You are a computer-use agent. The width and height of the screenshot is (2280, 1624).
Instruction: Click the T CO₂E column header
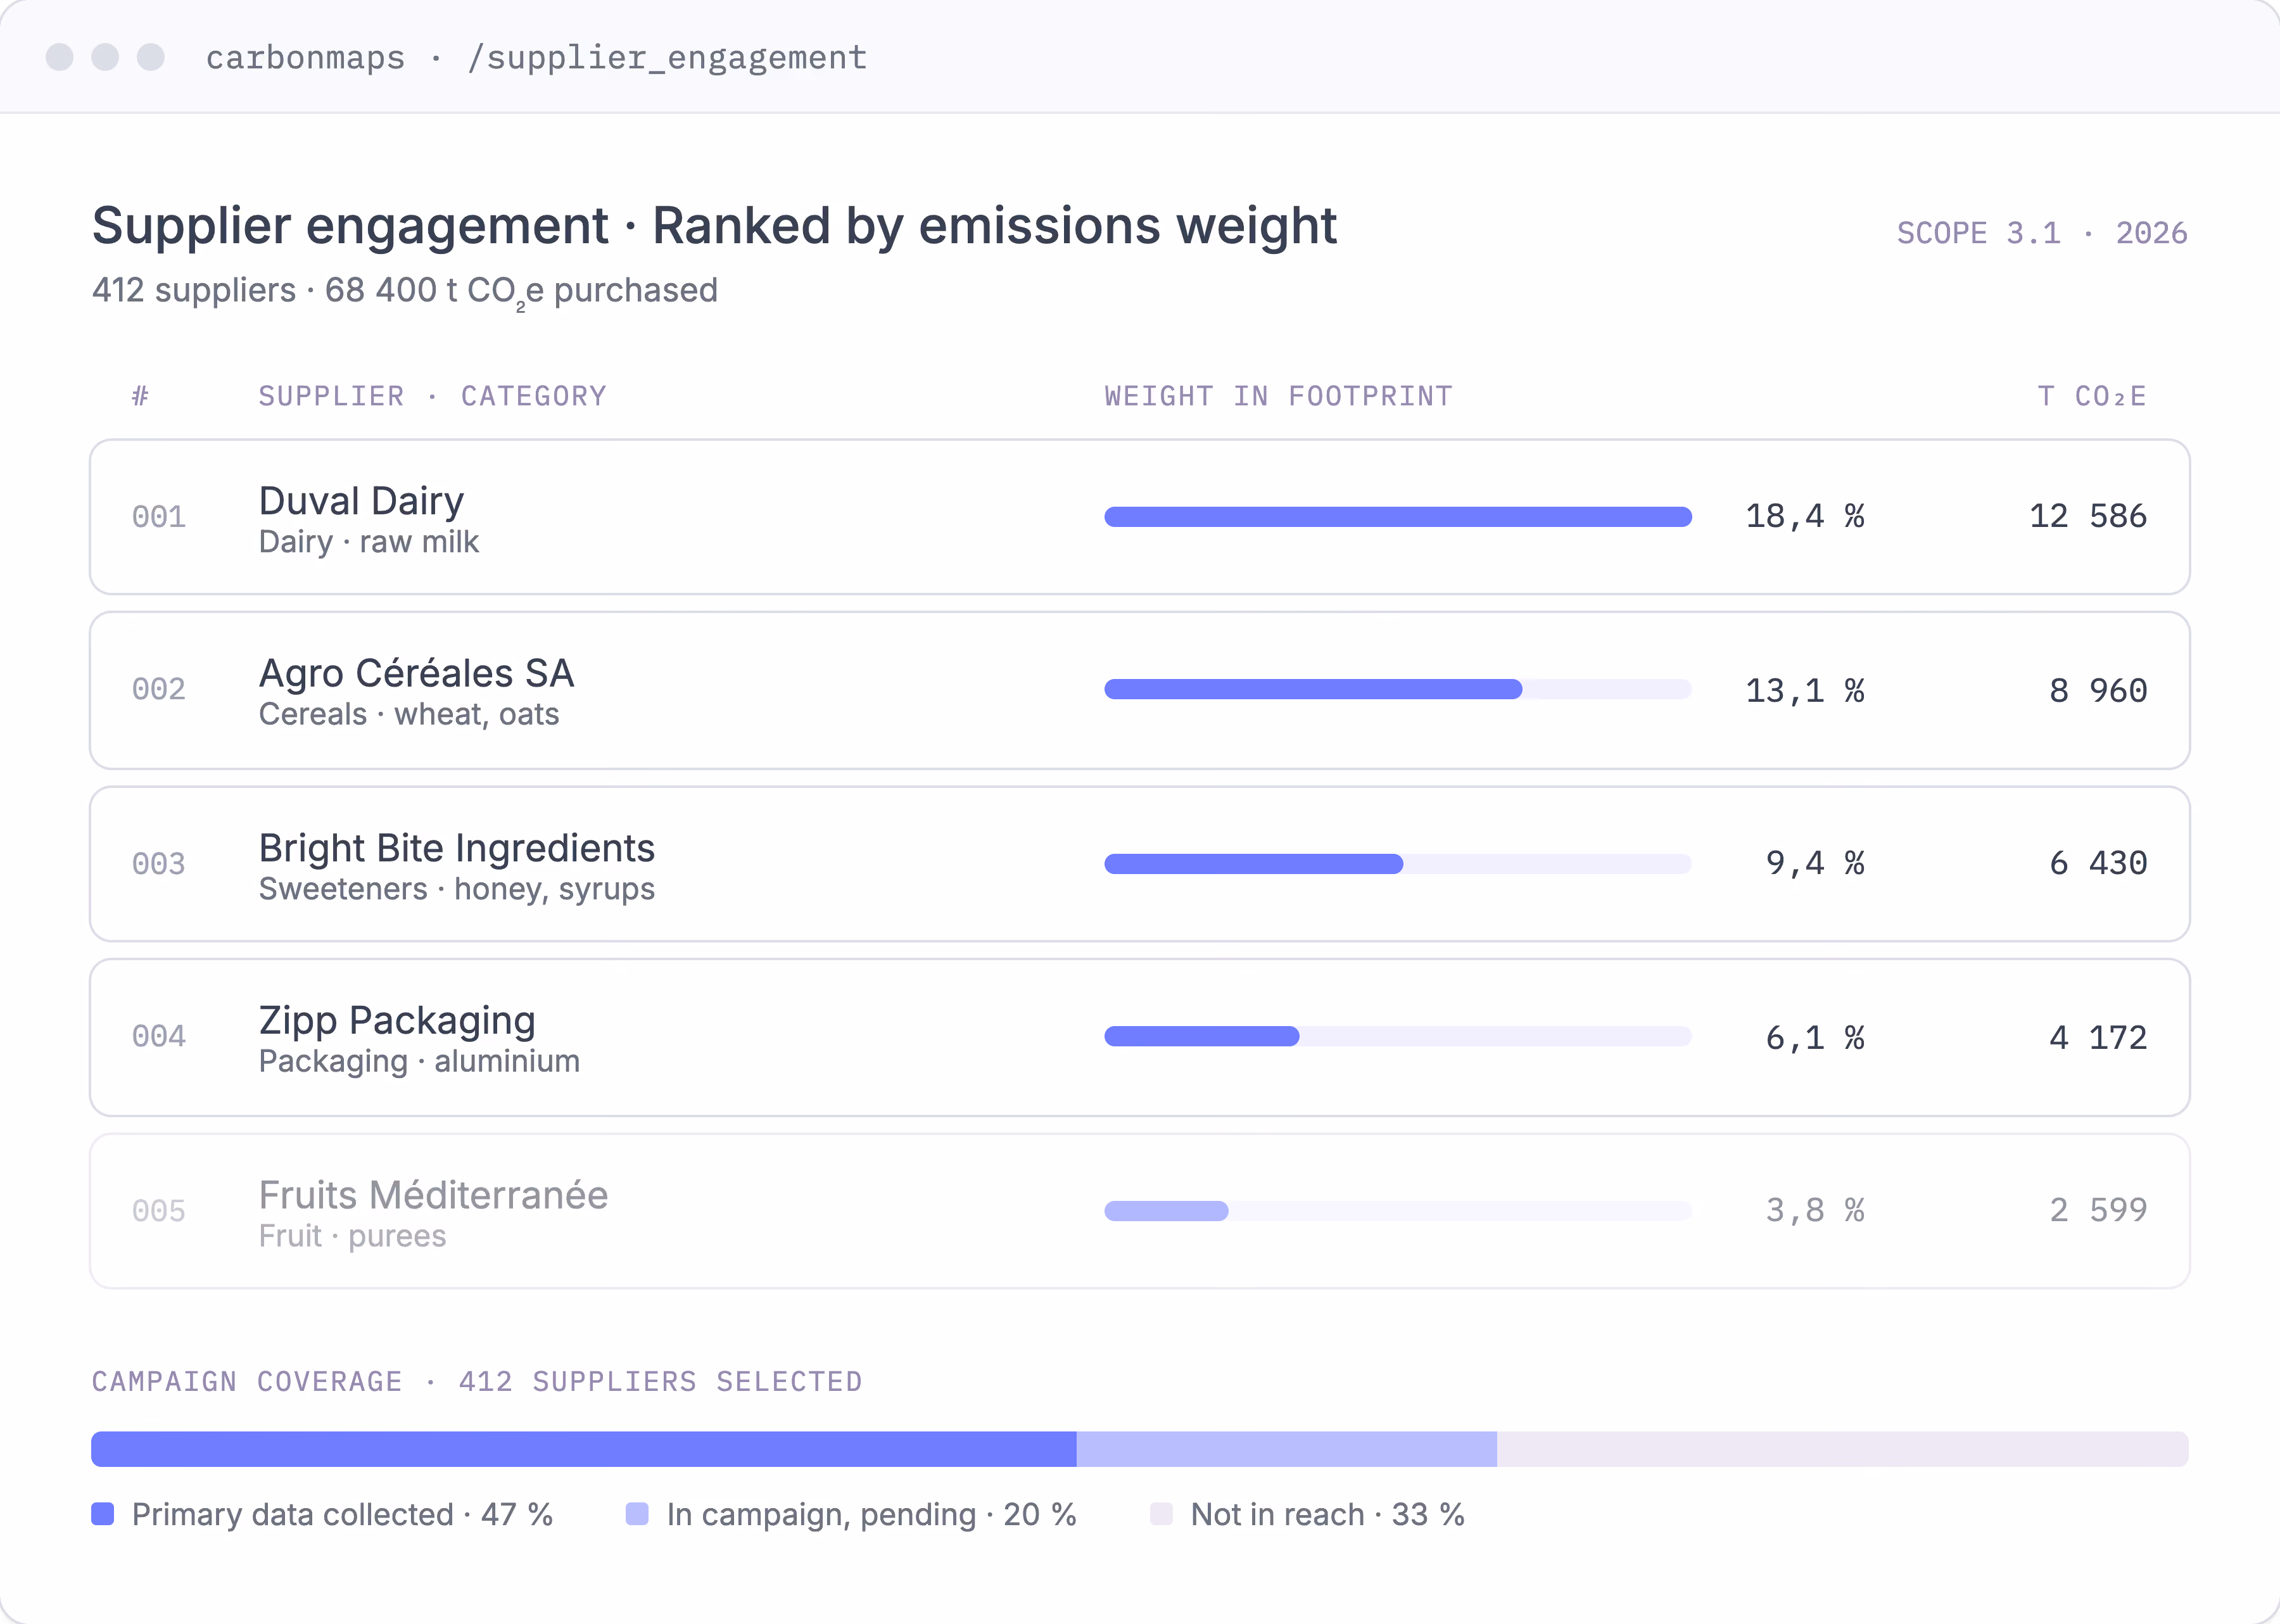[2092, 396]
